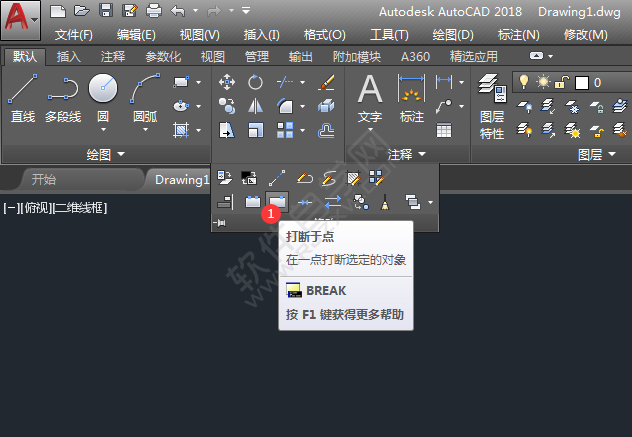
Task: Click the white layer color swatch
Action: tap(582, 81)
